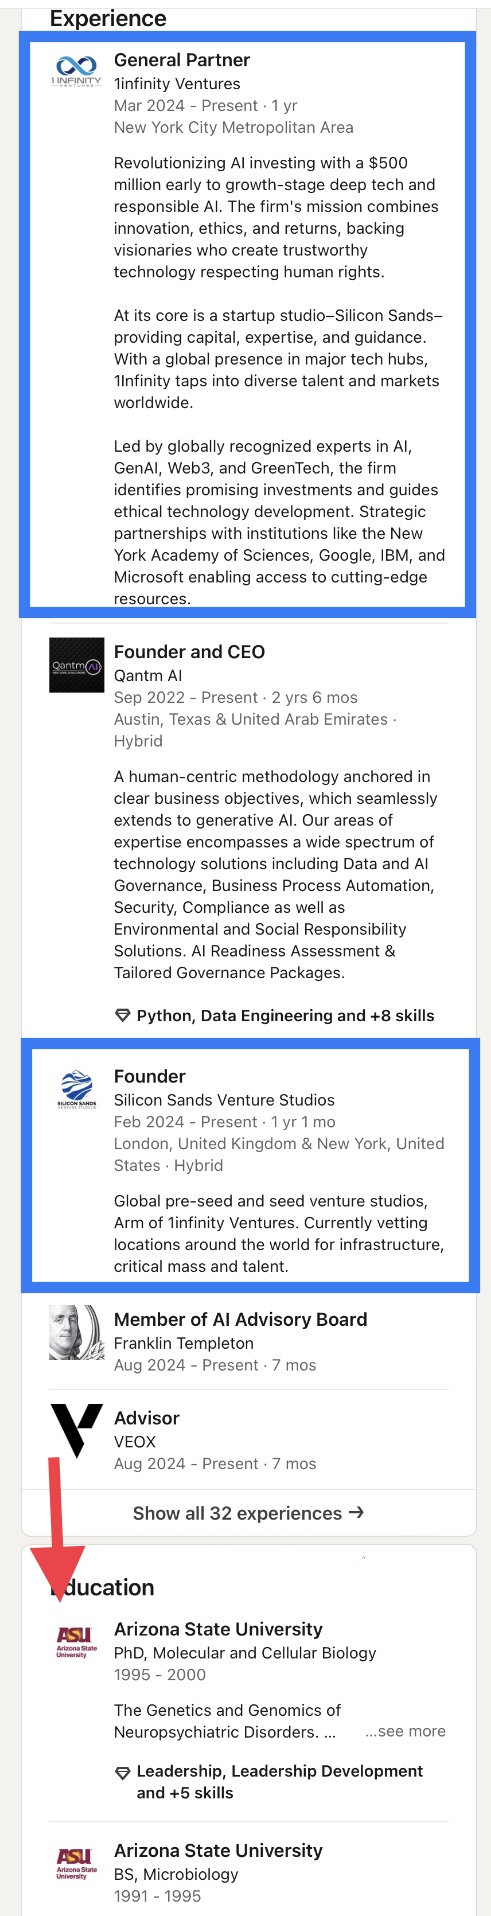Open the 1infinity Ventures company logo
This screenshot has width=491, height=1916.
click(77, 71)
